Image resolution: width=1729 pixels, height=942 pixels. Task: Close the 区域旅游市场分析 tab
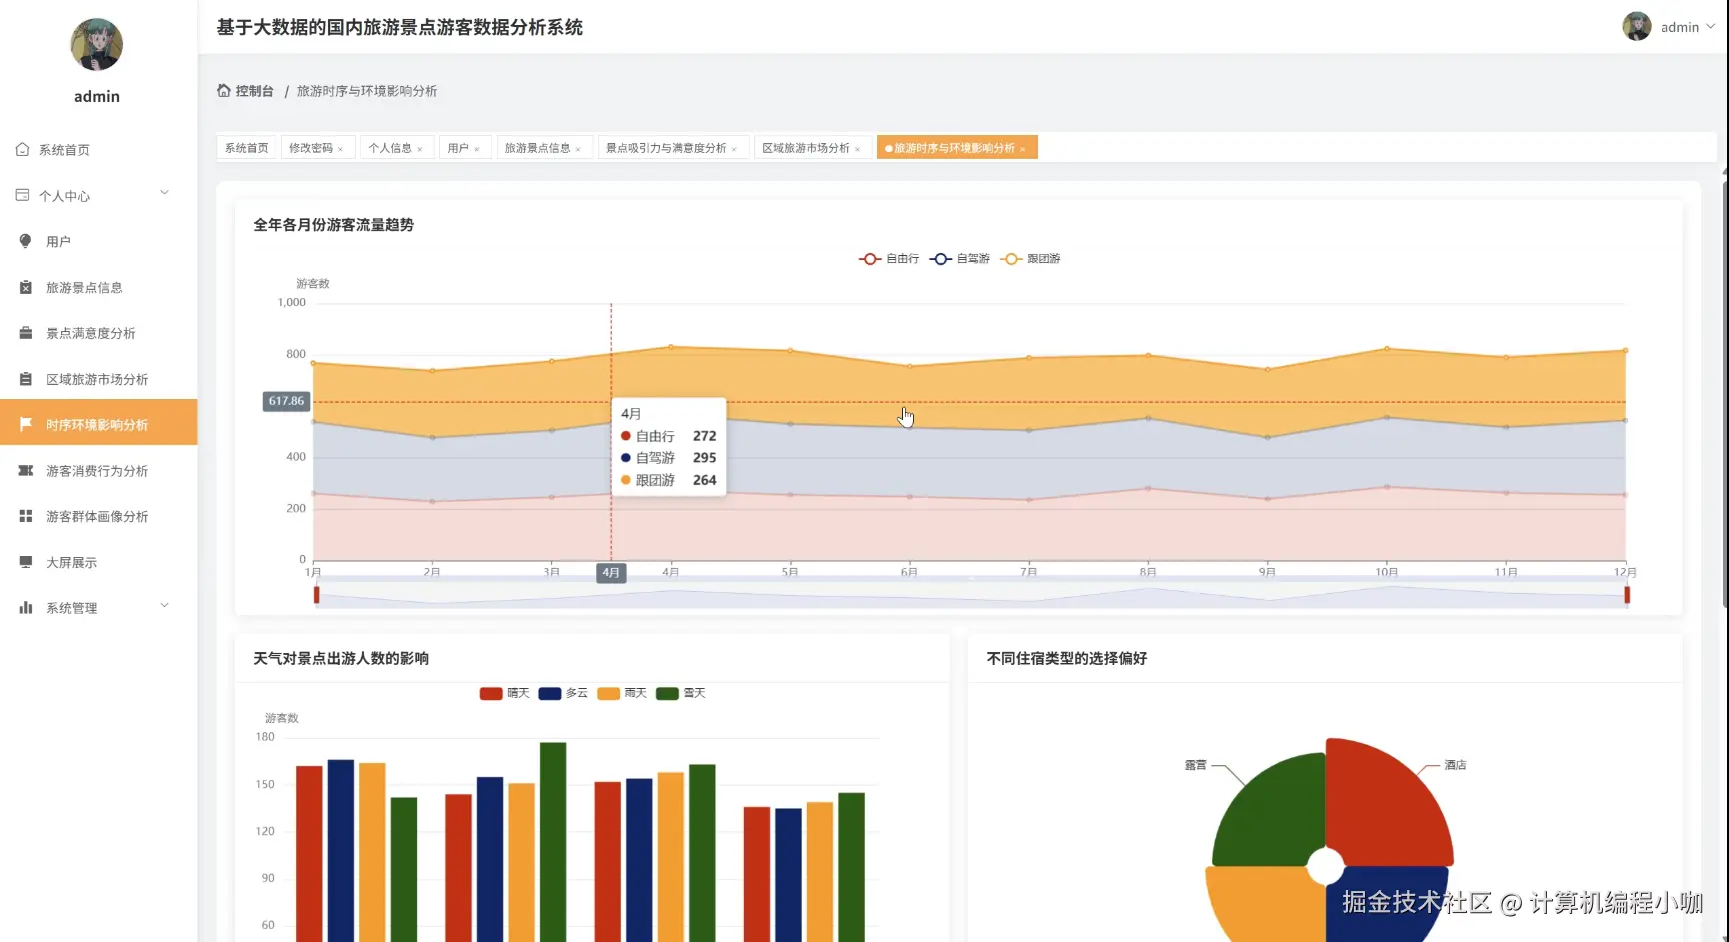coord(858,149)
